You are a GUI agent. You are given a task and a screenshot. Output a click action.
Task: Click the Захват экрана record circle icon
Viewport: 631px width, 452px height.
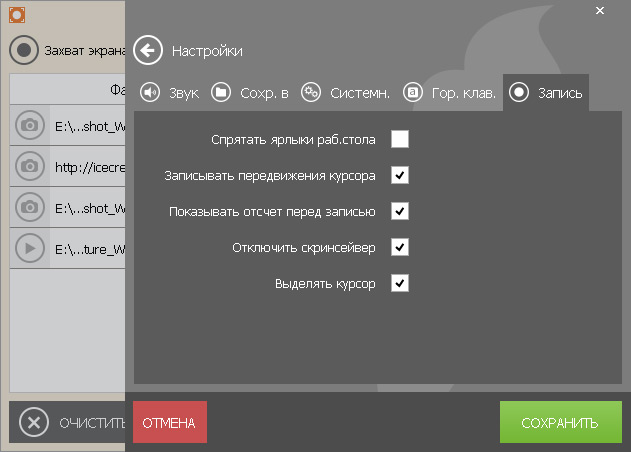[x=24, y=50]
